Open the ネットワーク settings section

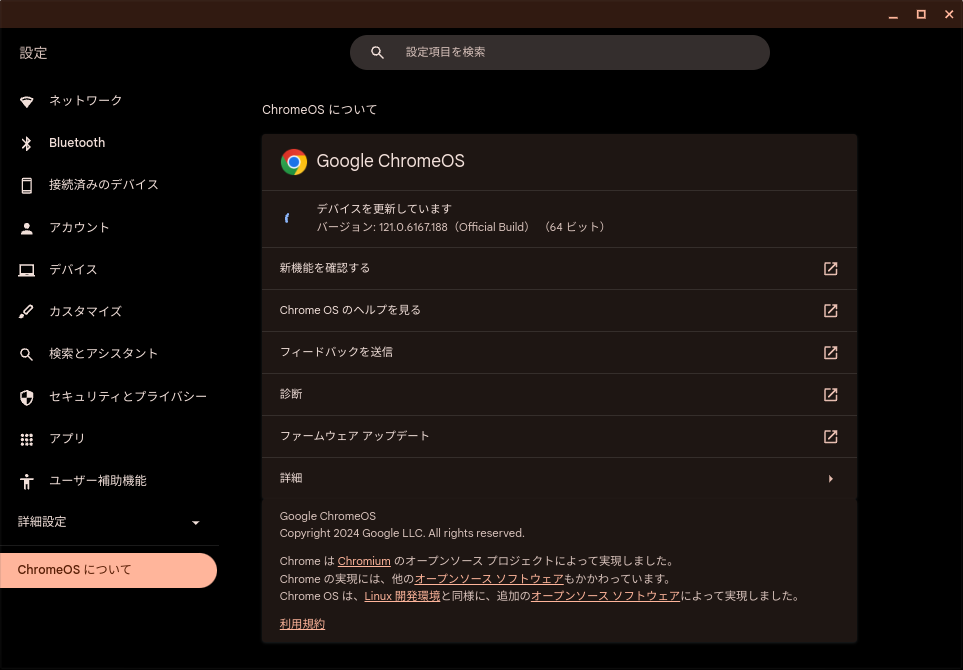point(109,101)
